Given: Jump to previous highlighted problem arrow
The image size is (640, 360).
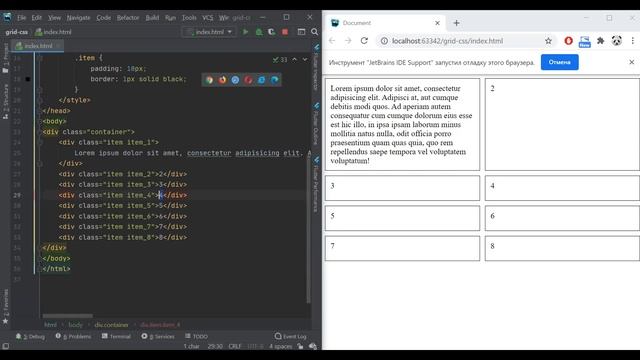Looking at the screenshot, I should [x=294, y=60].
